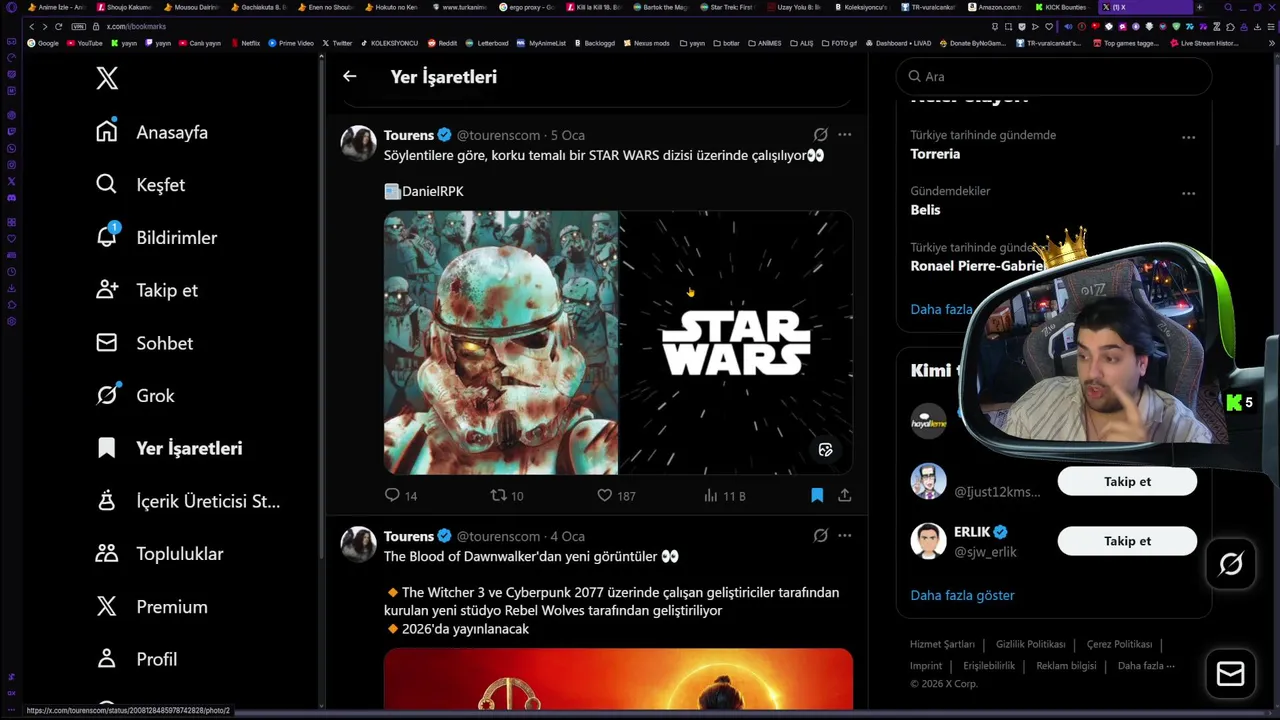This screenshot has width=1280, height=720.
Task: Open the bloody stormtrooper image
Action: pos(501,342)
